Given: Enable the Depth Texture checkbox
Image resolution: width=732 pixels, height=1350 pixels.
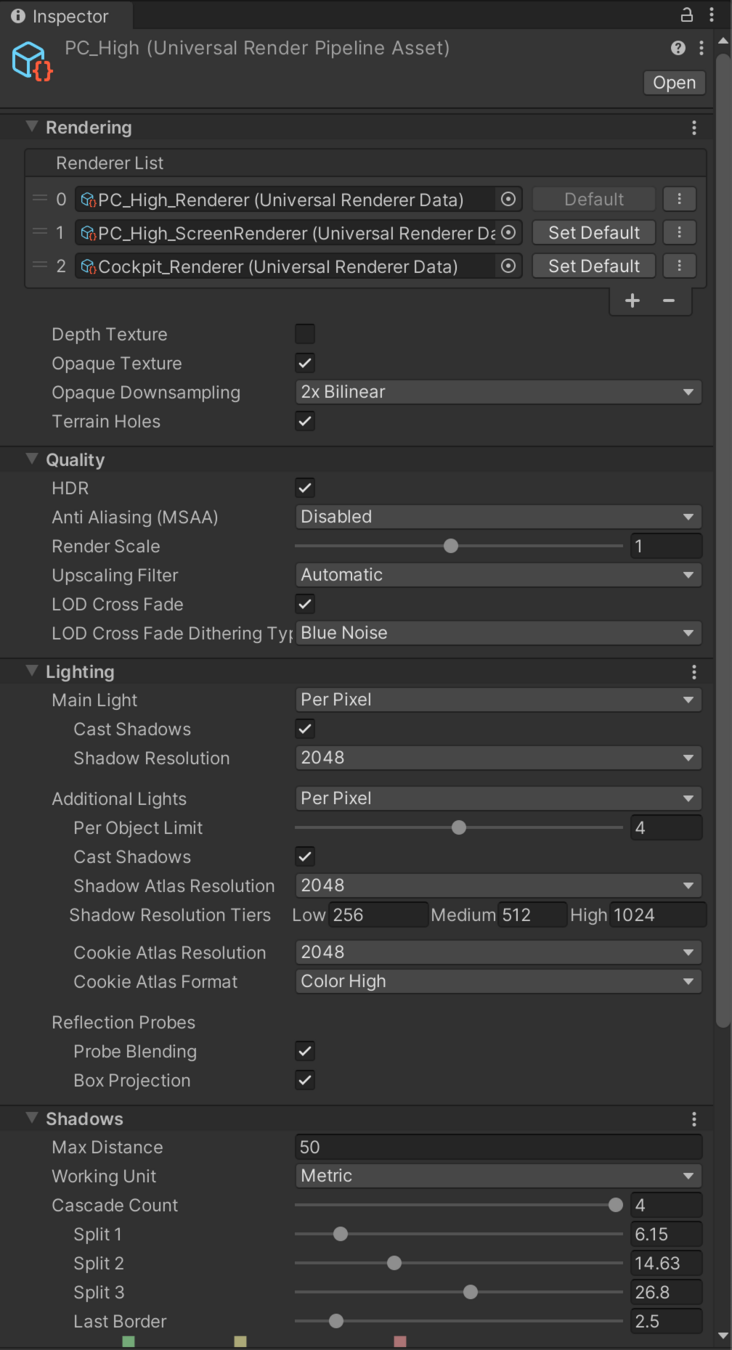Looking at the screenshot, I should [305, 334].
